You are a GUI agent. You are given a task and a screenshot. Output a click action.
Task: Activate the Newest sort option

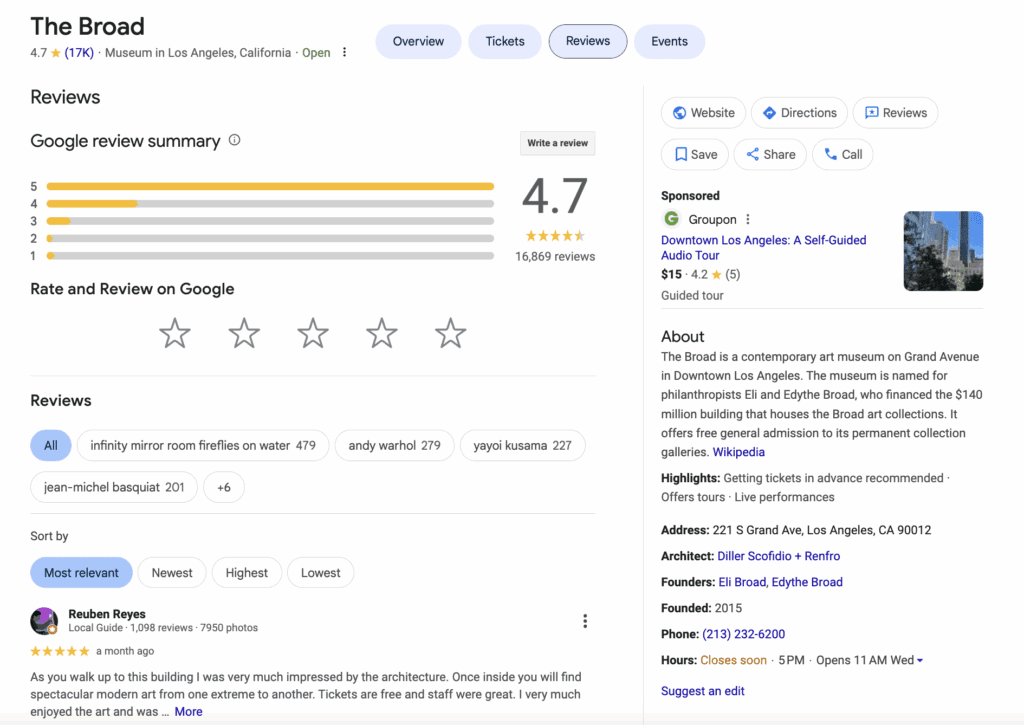[172, 572]
